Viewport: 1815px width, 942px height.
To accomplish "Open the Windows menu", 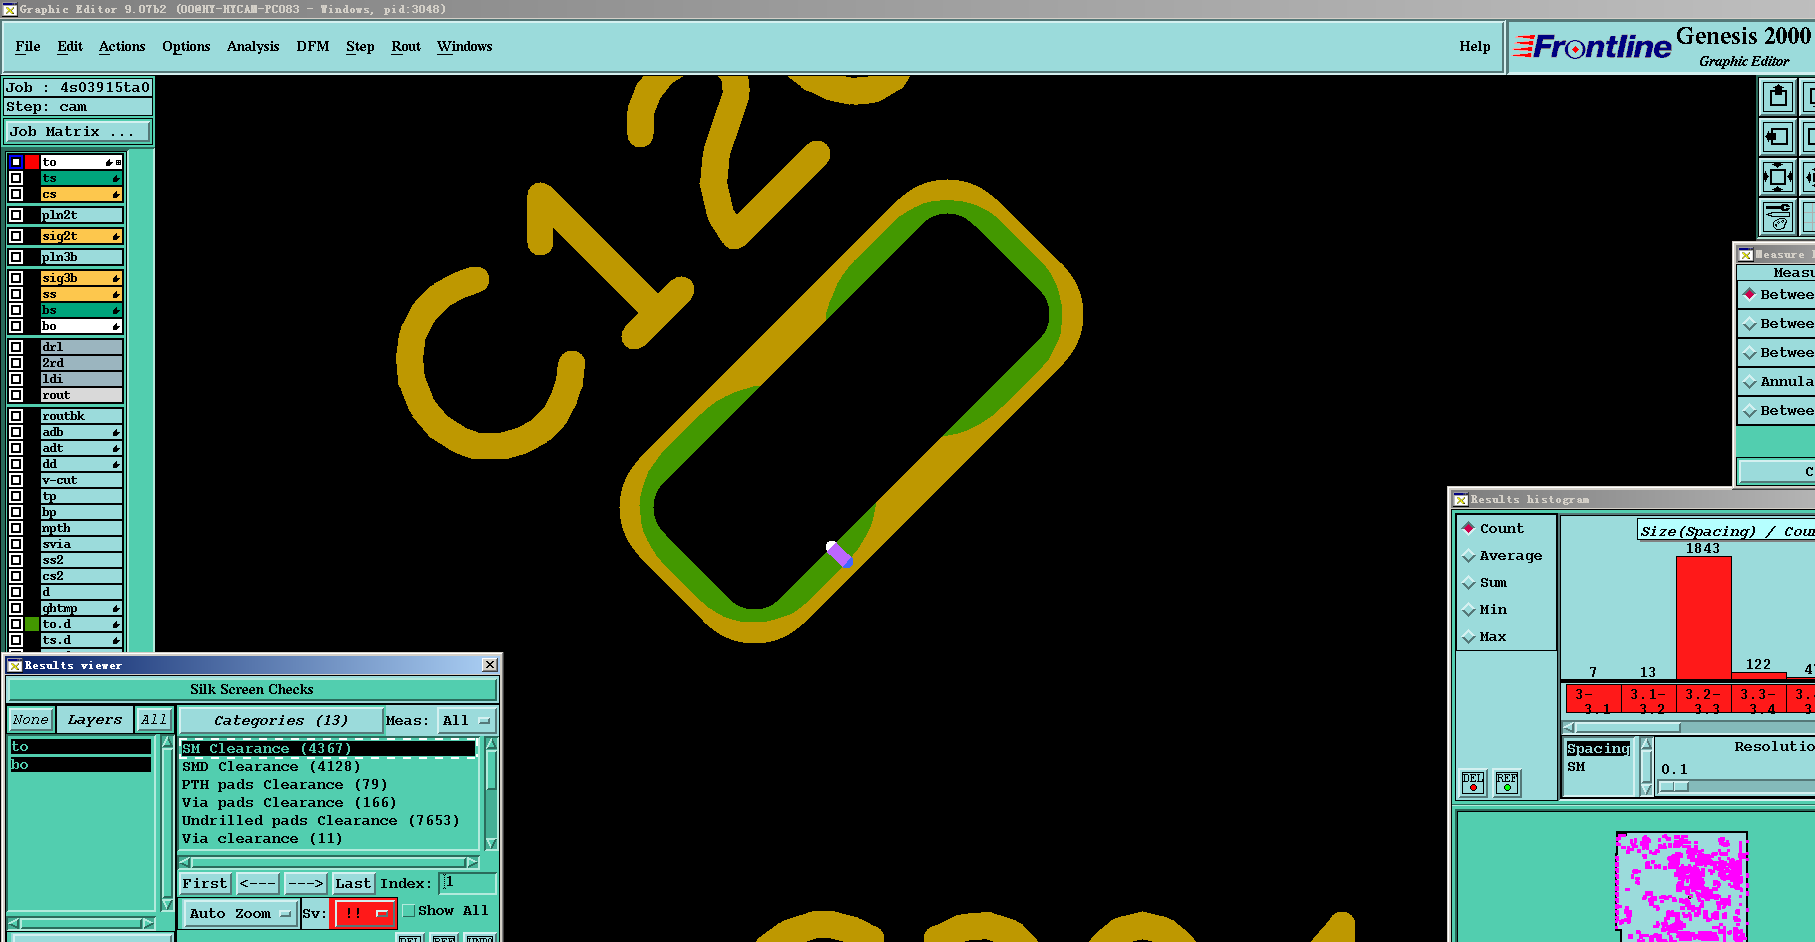I will pyautogui.click(x=465, y=47).
